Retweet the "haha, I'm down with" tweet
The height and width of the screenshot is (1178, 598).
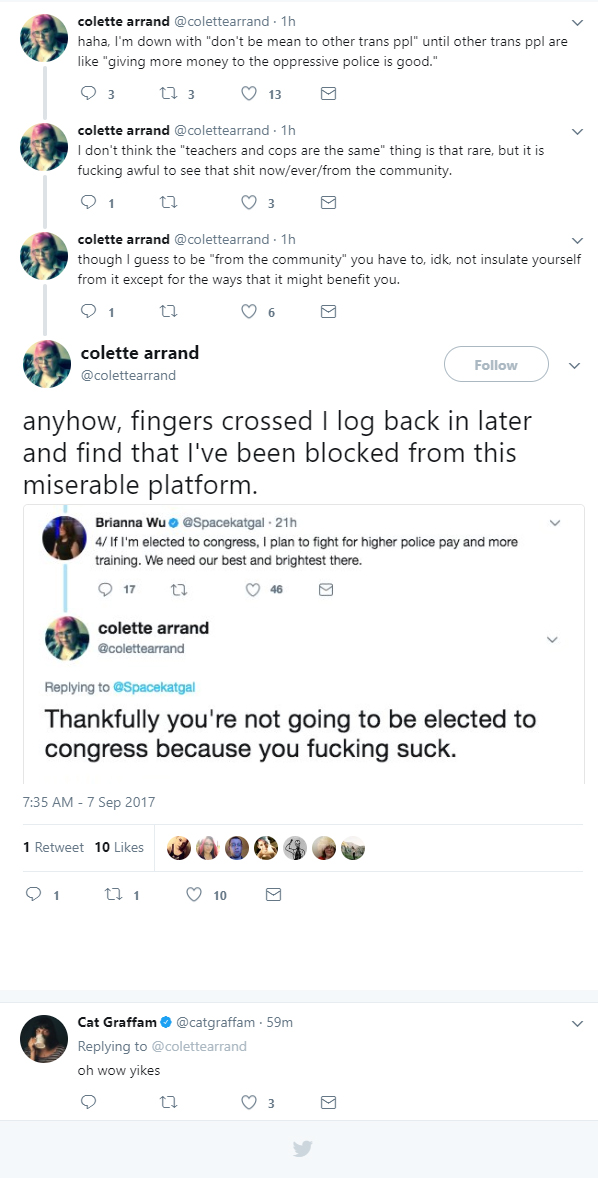point(168,94)
